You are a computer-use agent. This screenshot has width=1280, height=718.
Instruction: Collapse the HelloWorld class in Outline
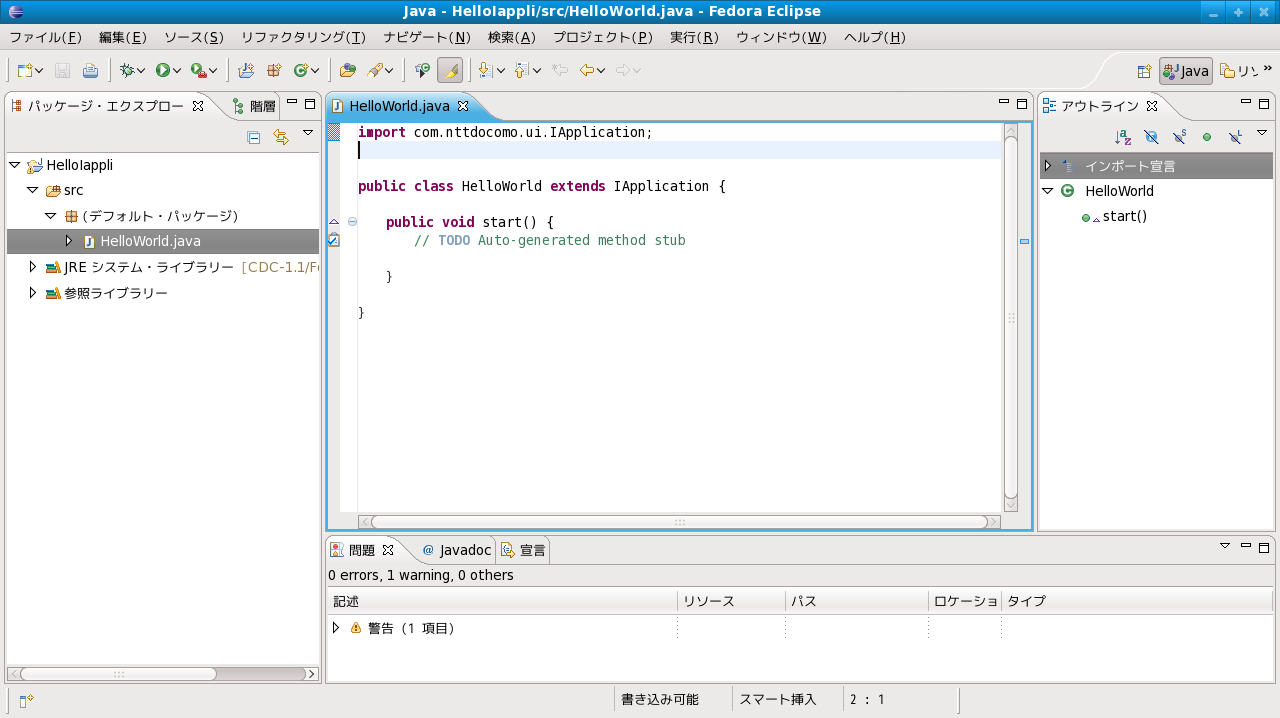coord(1047,191)
